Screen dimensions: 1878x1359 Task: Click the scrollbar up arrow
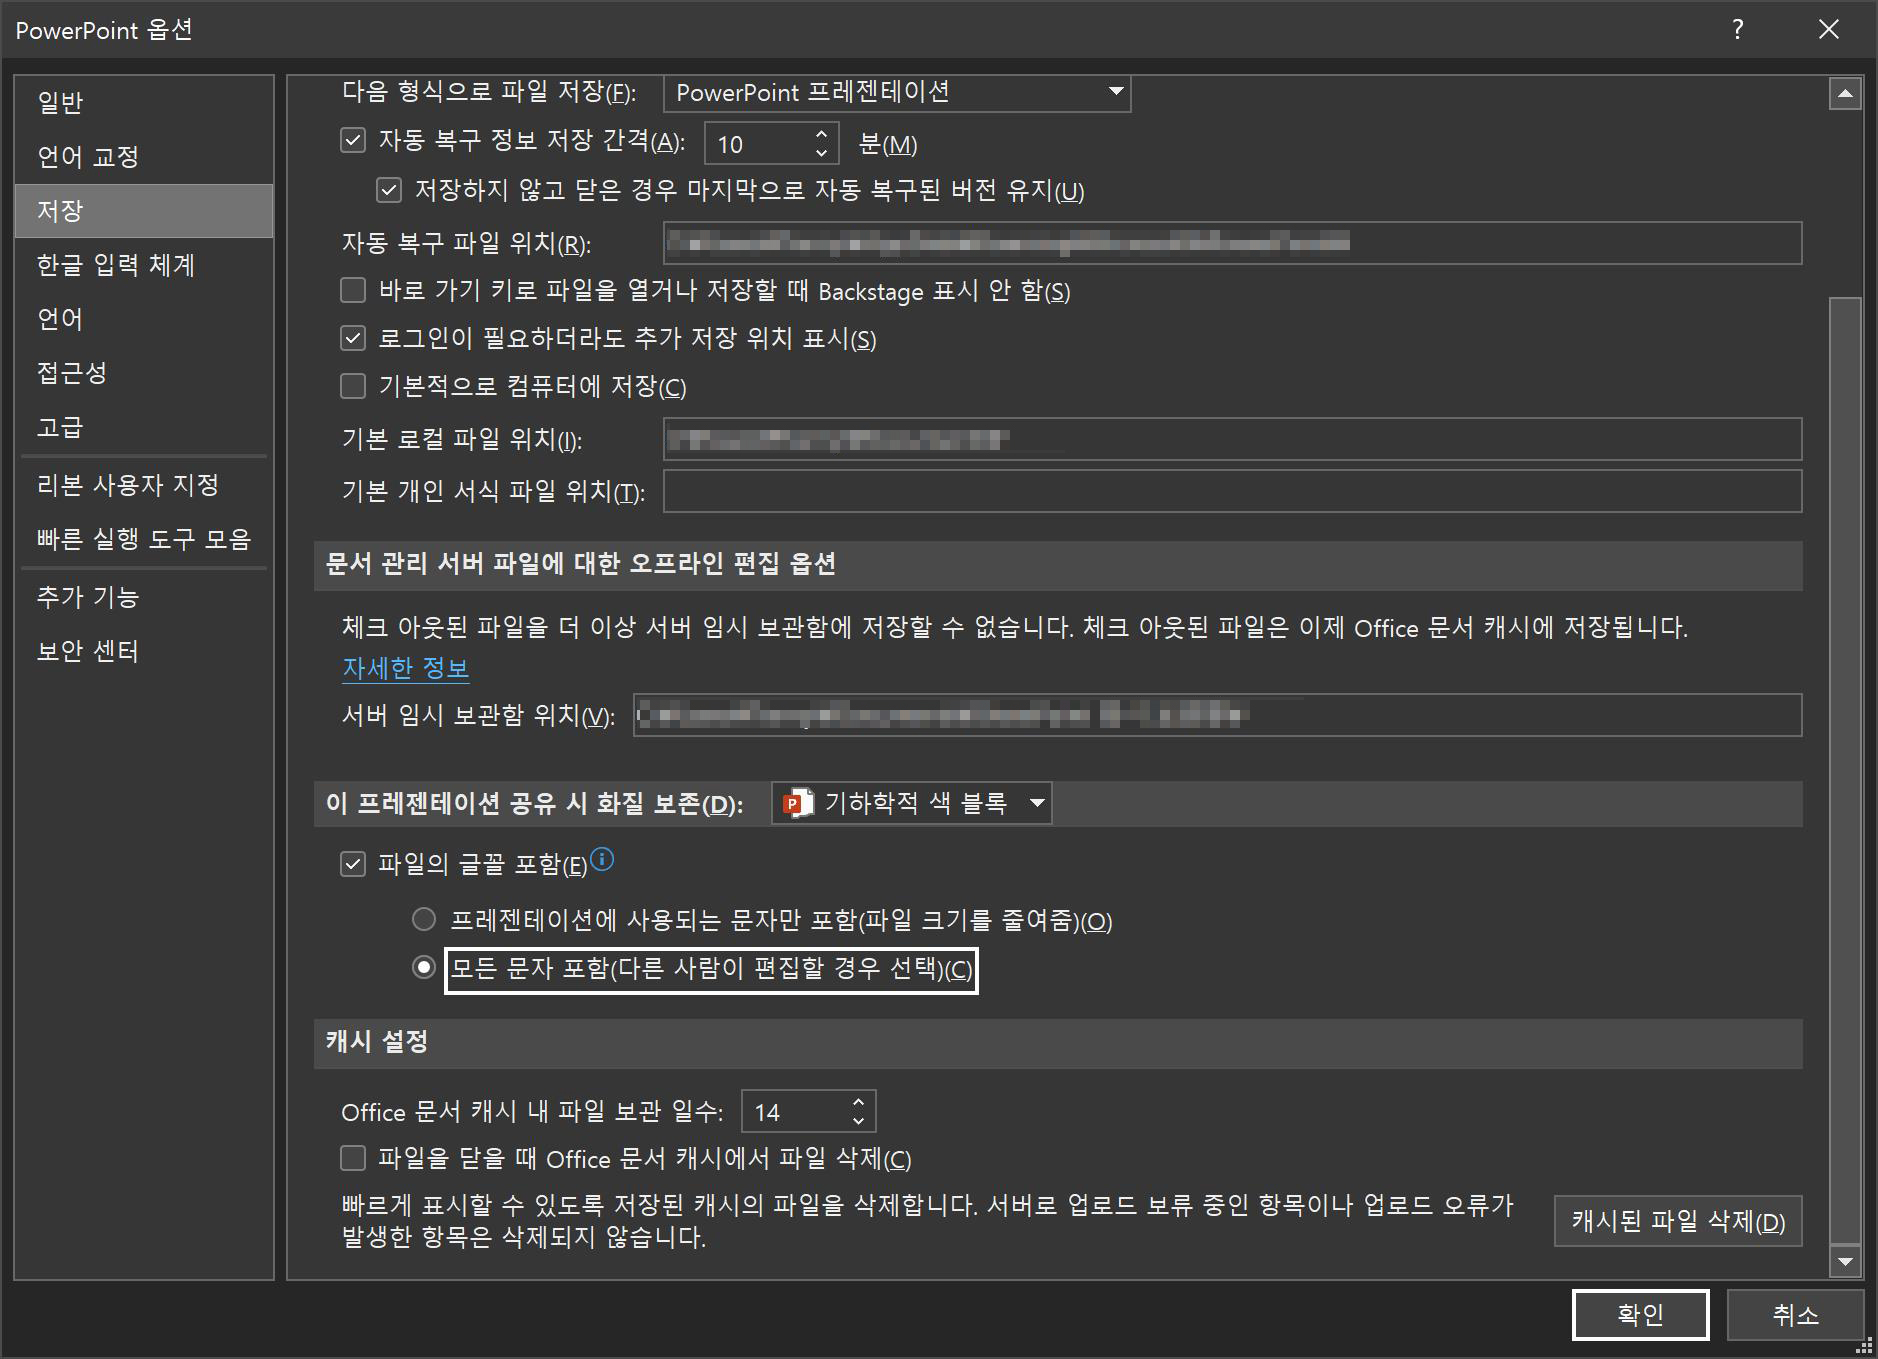point(1845,94)
